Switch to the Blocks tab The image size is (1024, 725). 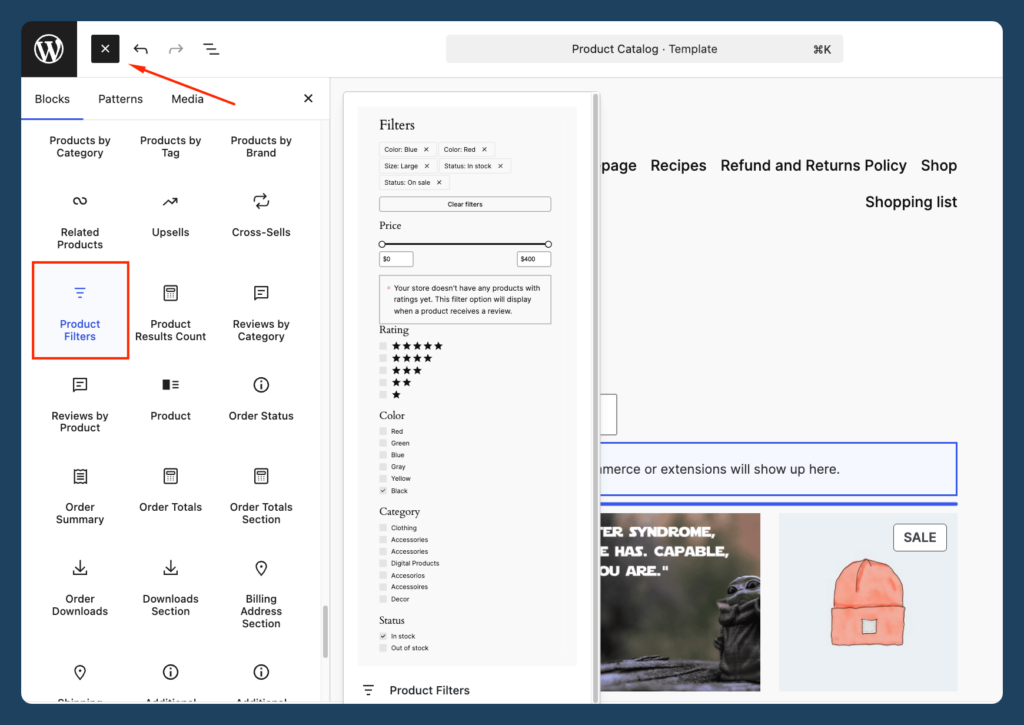tap(52, 99)
